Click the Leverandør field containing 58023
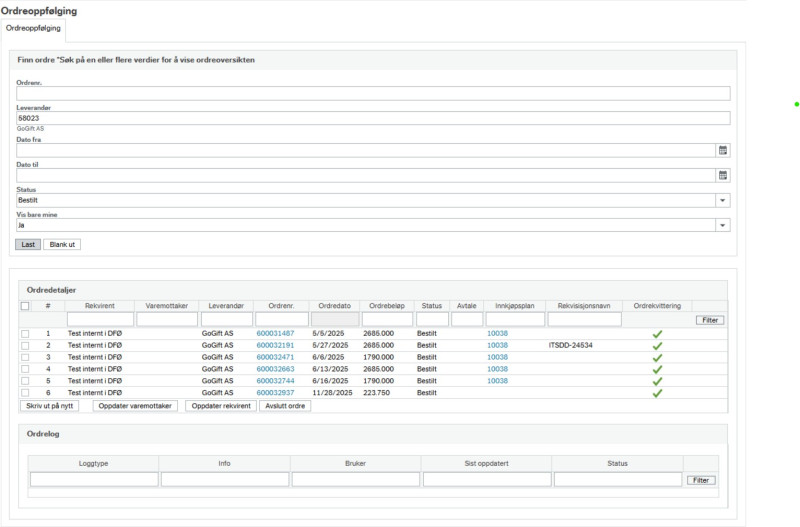 [x=373, y=118]
